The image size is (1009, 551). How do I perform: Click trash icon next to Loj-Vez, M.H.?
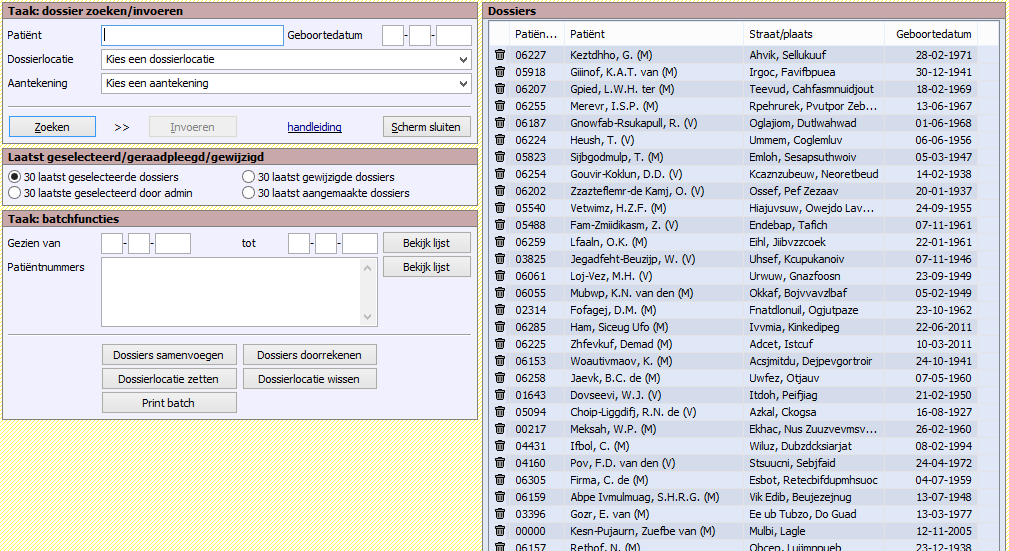pyautogui.click(x=500, y=276)
